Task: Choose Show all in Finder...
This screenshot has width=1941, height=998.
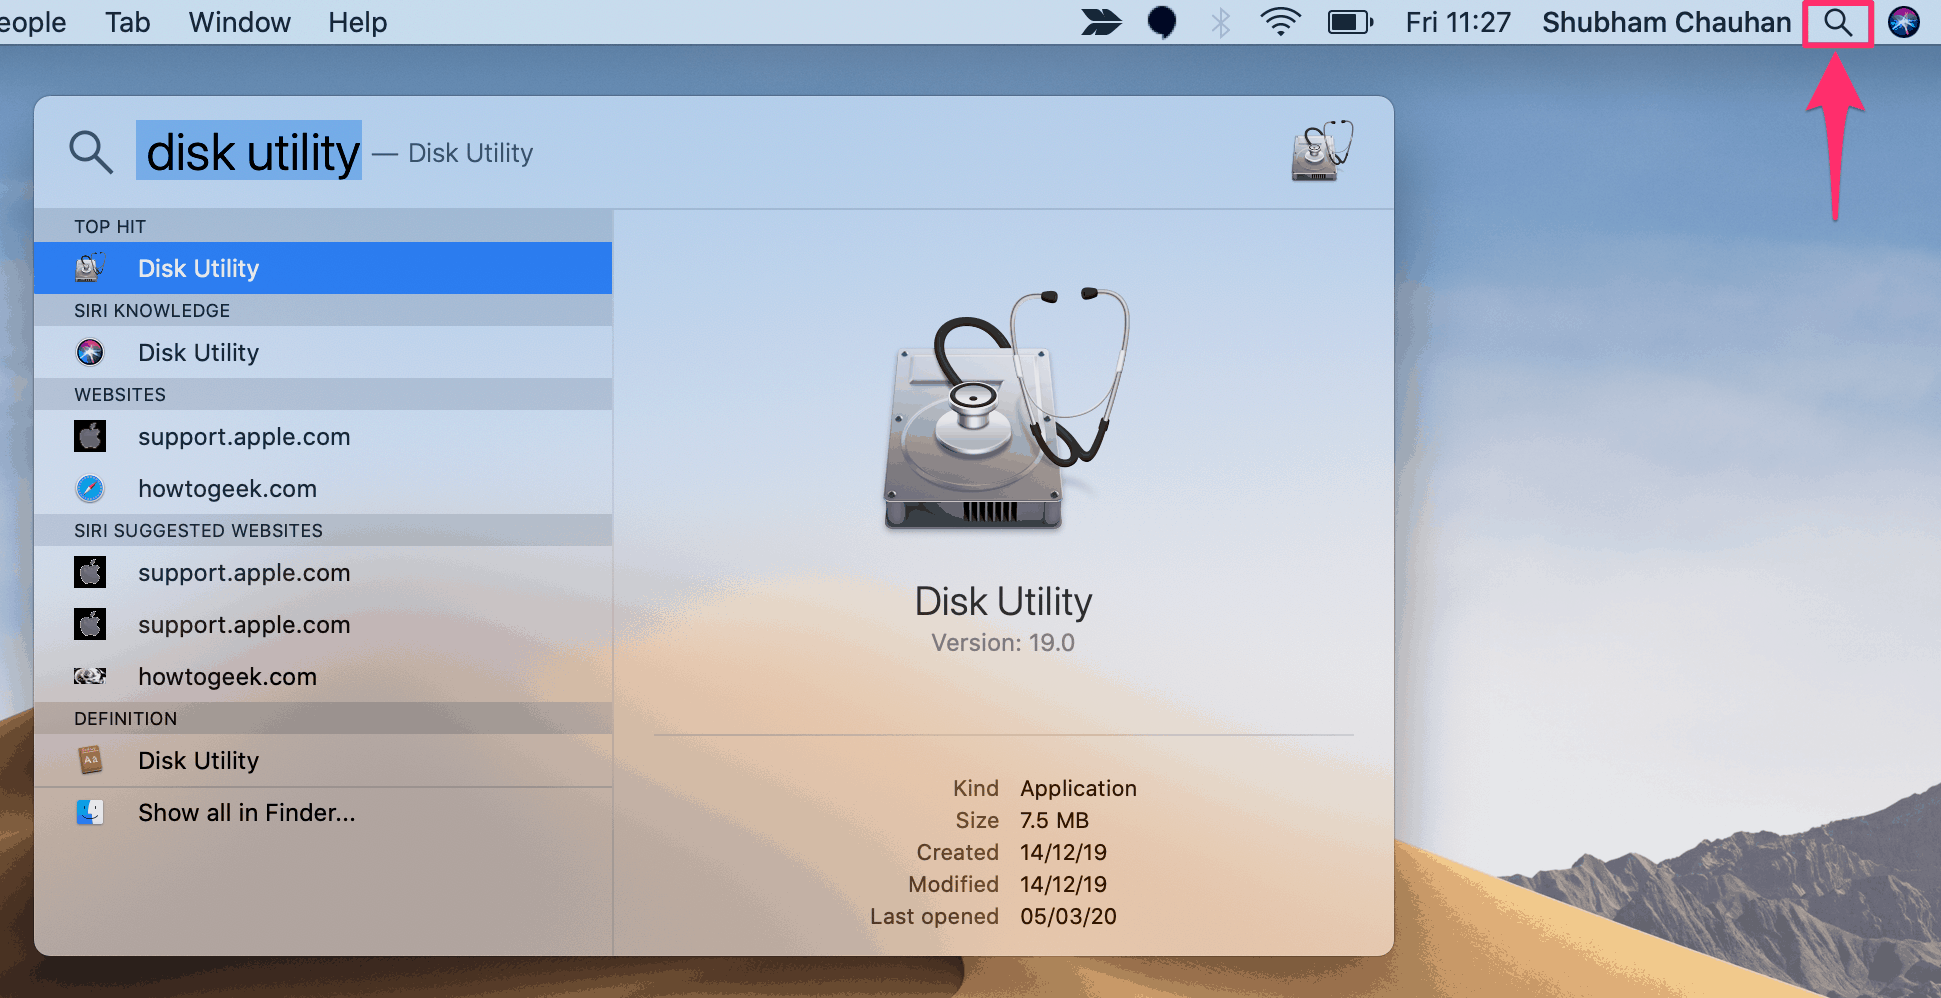Action: point(323,813)
